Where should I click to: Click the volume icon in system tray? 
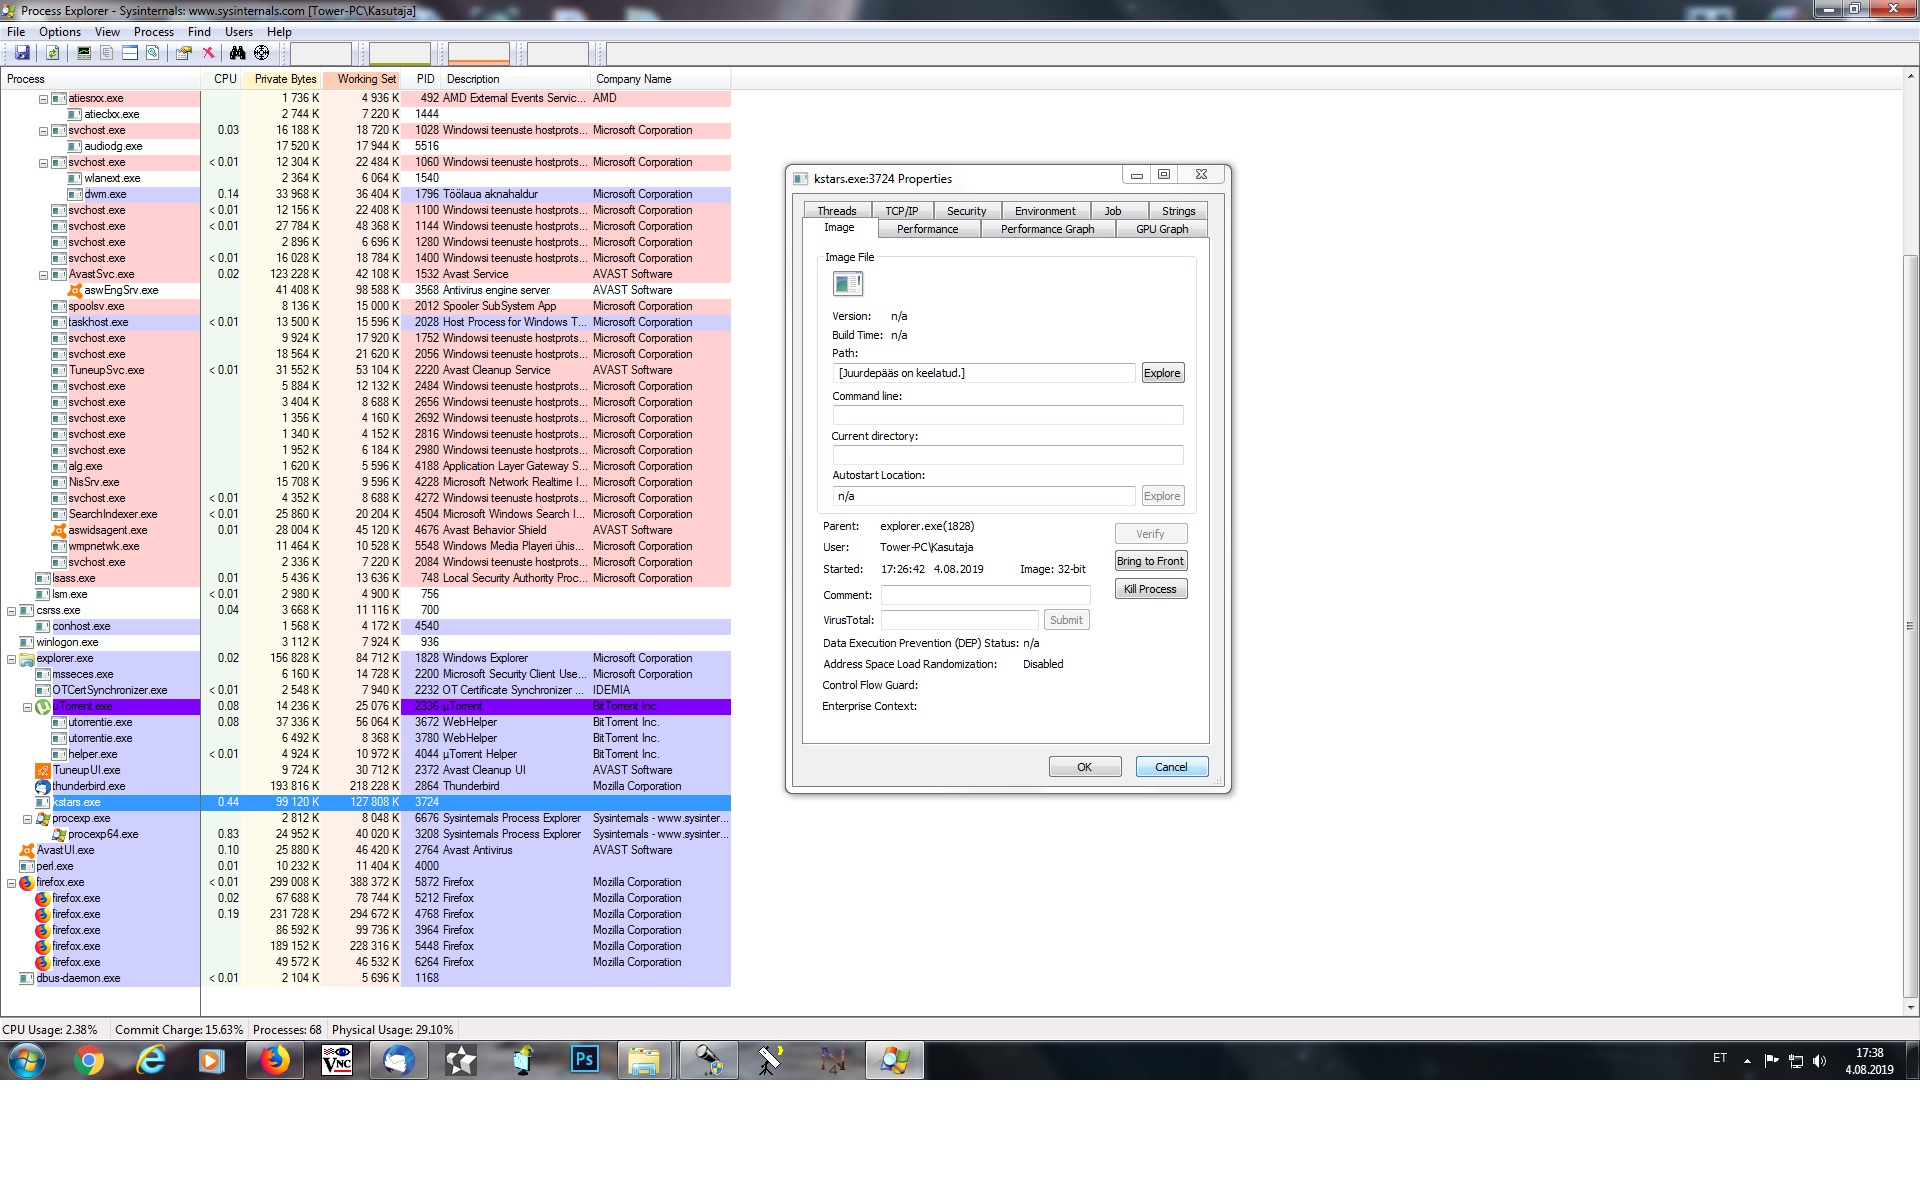click(x=1819, y=1061)
